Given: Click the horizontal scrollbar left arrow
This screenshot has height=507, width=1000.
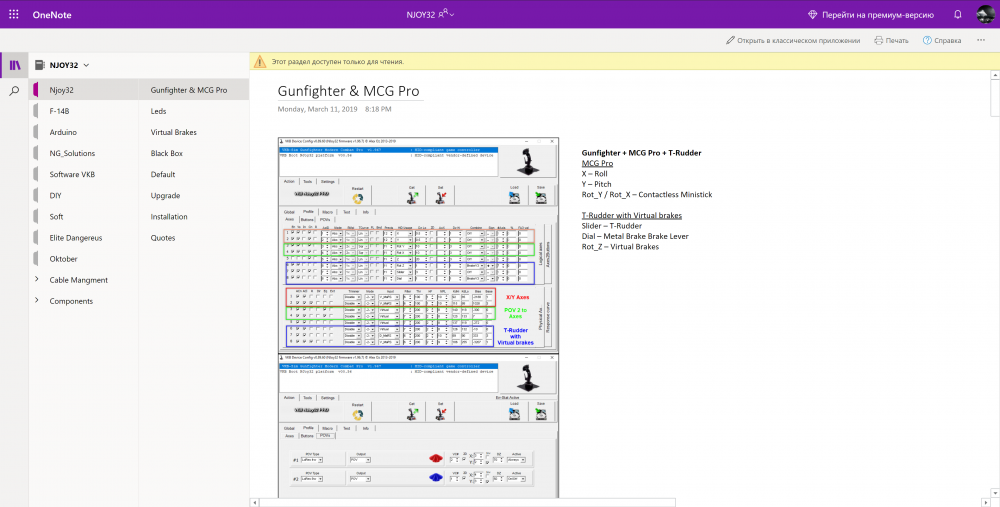Looking at the screenshot, I should tap(254, 503).
